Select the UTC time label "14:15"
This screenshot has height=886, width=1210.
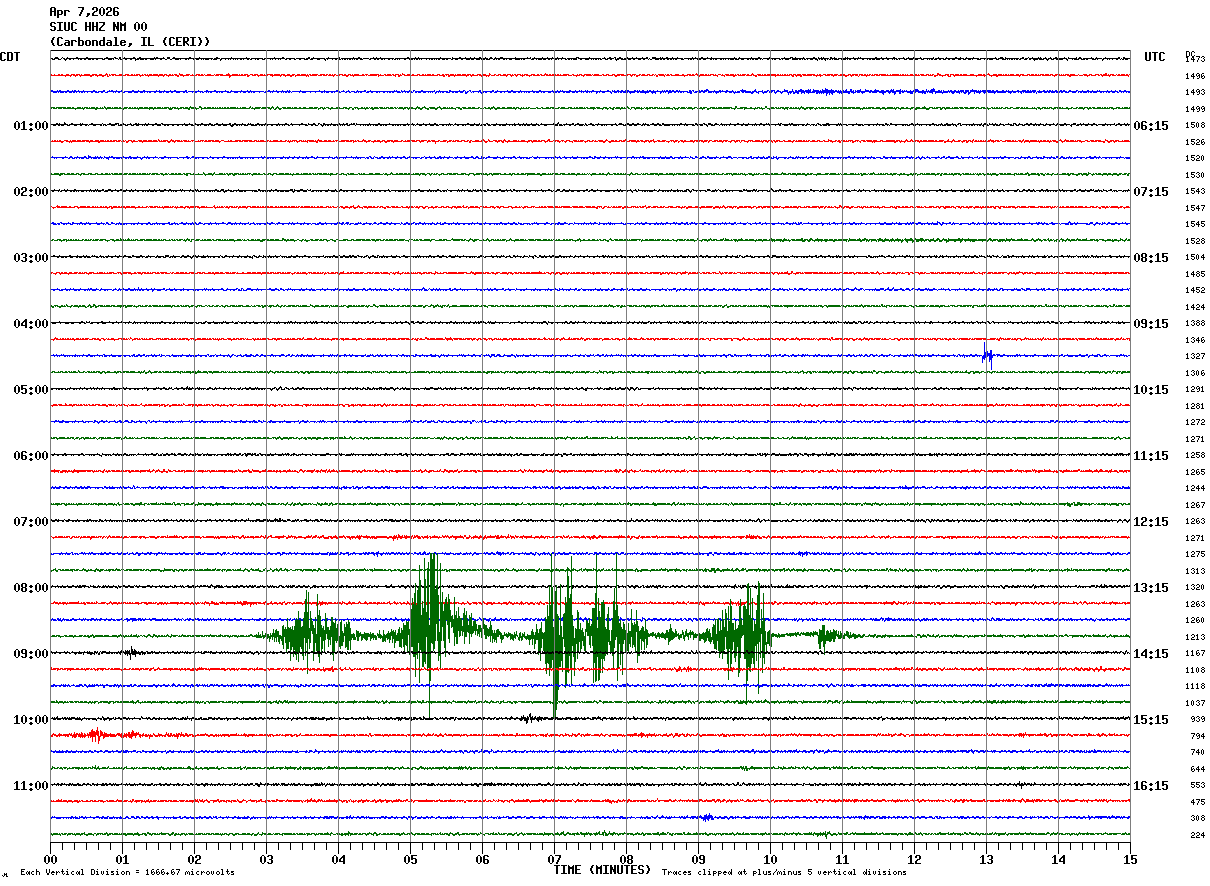click(1151, 654)
